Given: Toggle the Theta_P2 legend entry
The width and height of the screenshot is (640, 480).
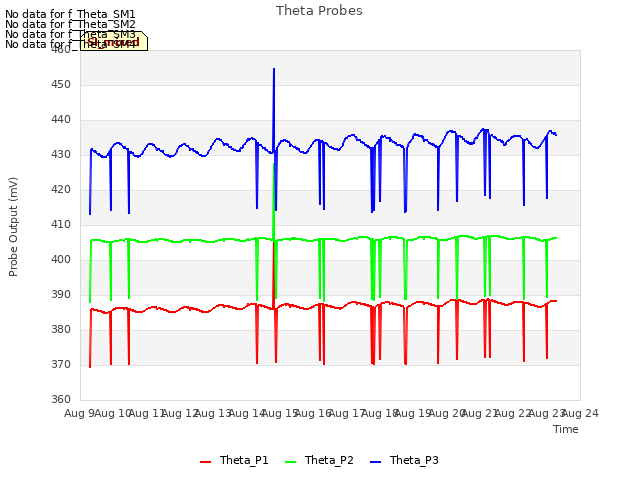Looking at the screenshot, I should click(319, 460).
